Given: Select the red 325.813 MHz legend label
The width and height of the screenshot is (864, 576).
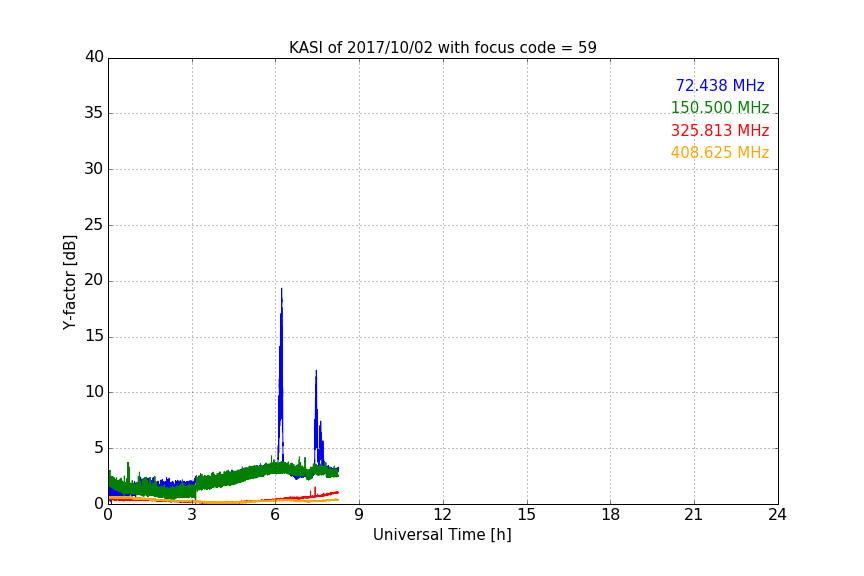Looking at the screenshot, I should (x=720, y=131).
